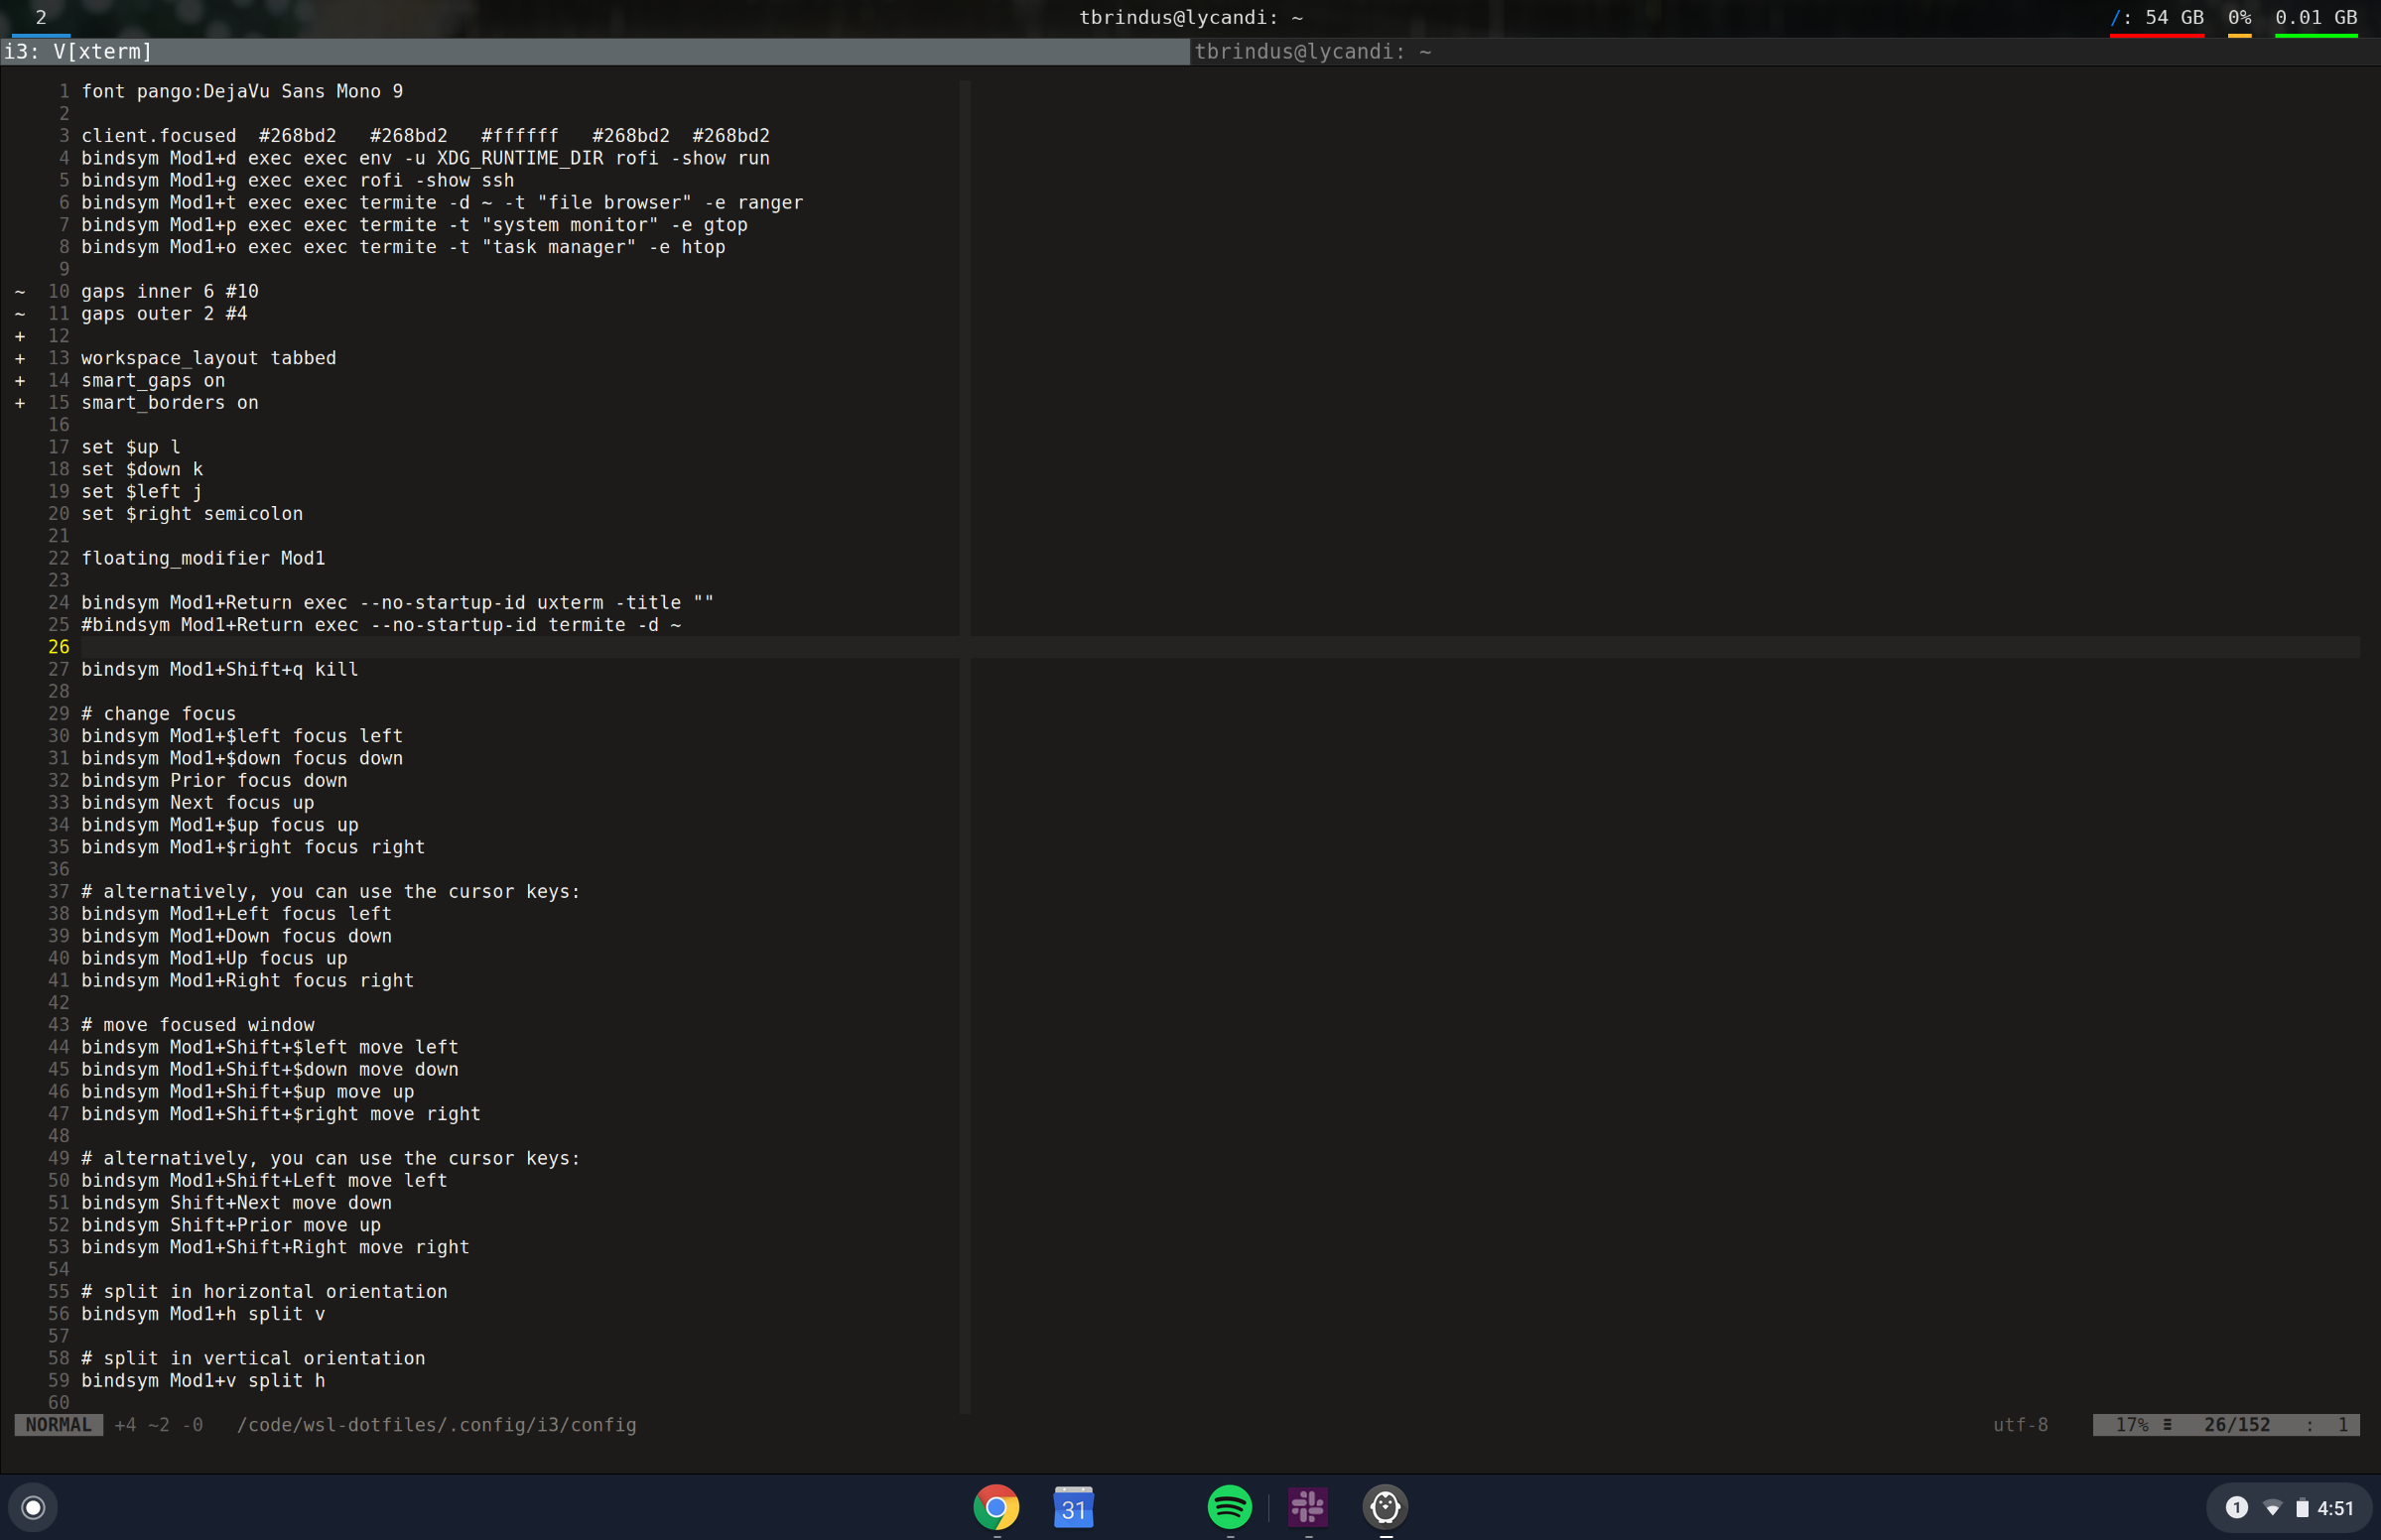The width and height of the screenshot is (2381, 1540).
Task: Click the 0% CPU indicator
Action: coord(2238,16)
